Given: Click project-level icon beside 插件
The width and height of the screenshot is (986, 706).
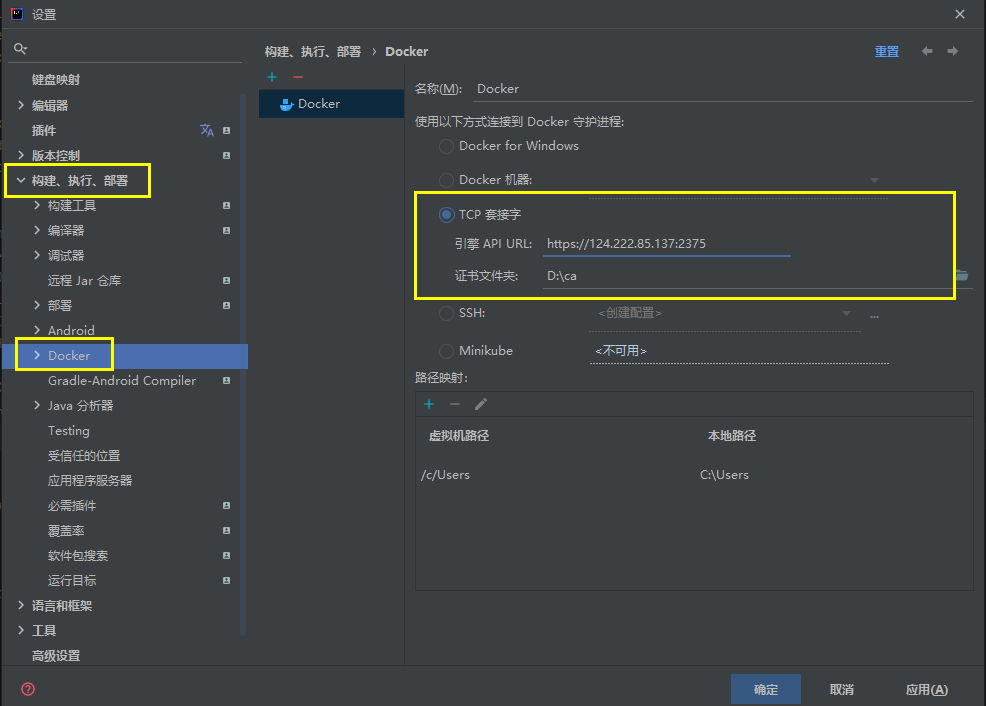Looking at the screenshot, I should pyautogui.click(x=226, y=131).
